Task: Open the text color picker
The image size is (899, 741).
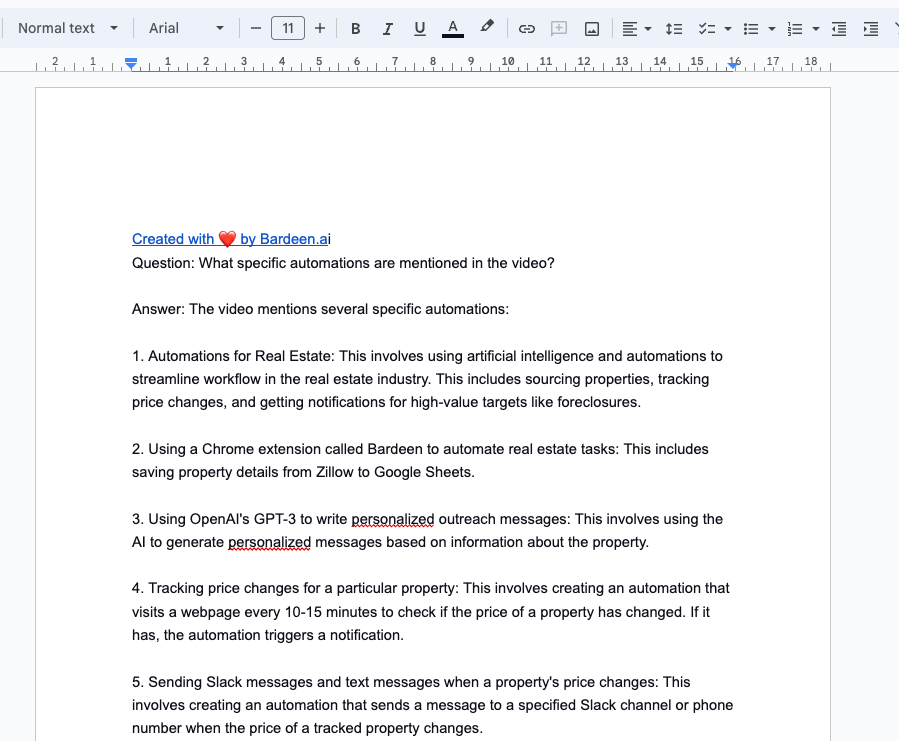Action: pos(452,28)
